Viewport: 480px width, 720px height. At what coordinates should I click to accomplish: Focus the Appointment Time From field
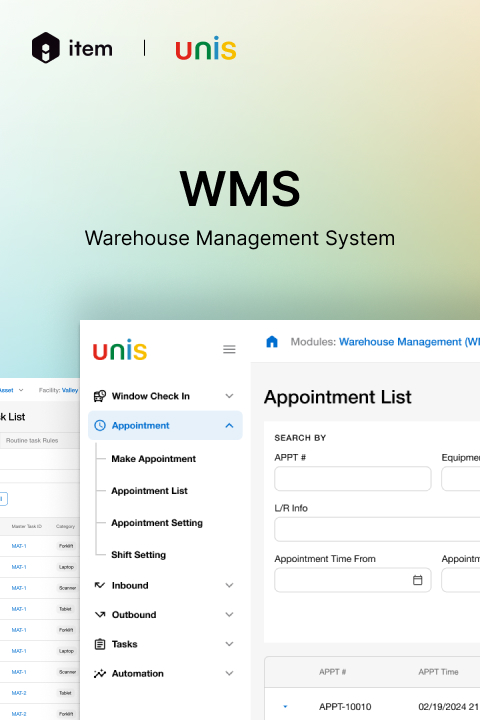pyautogui.click(x=353, y=580)
